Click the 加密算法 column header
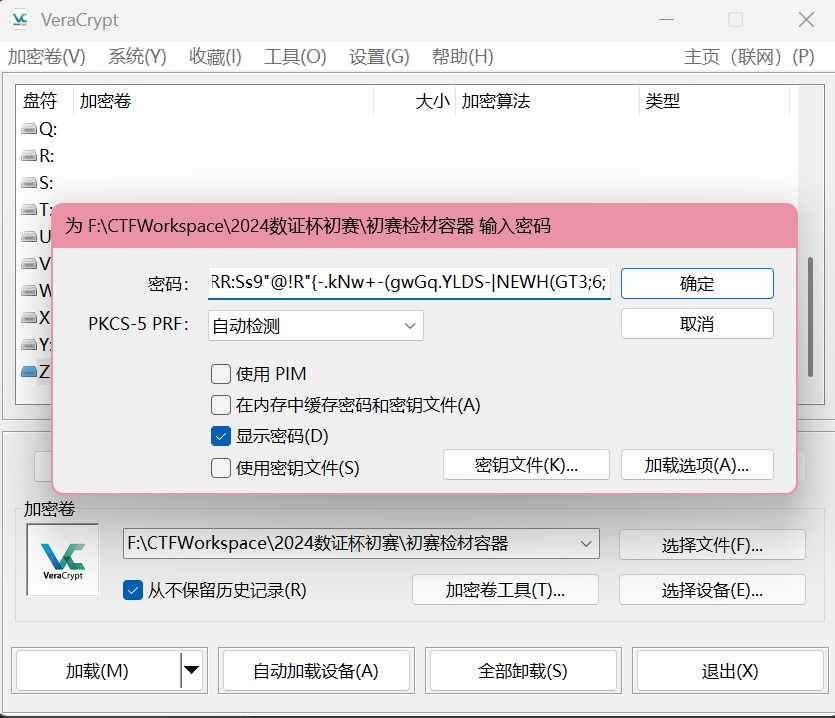 547,101
